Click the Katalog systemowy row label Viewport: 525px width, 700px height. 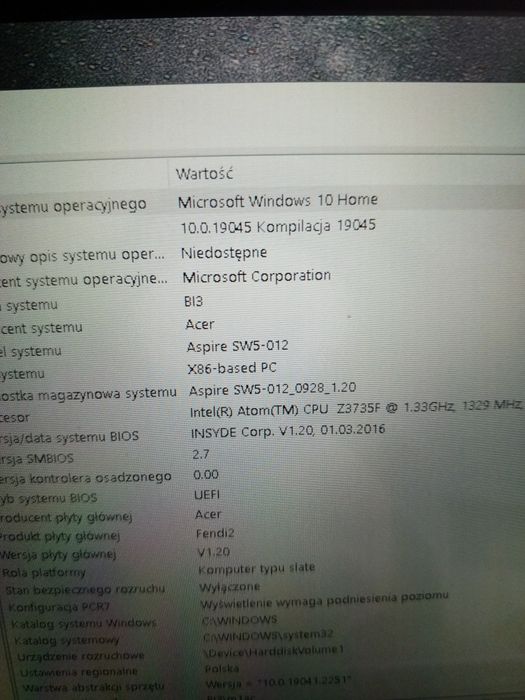[x=67, y=640]
